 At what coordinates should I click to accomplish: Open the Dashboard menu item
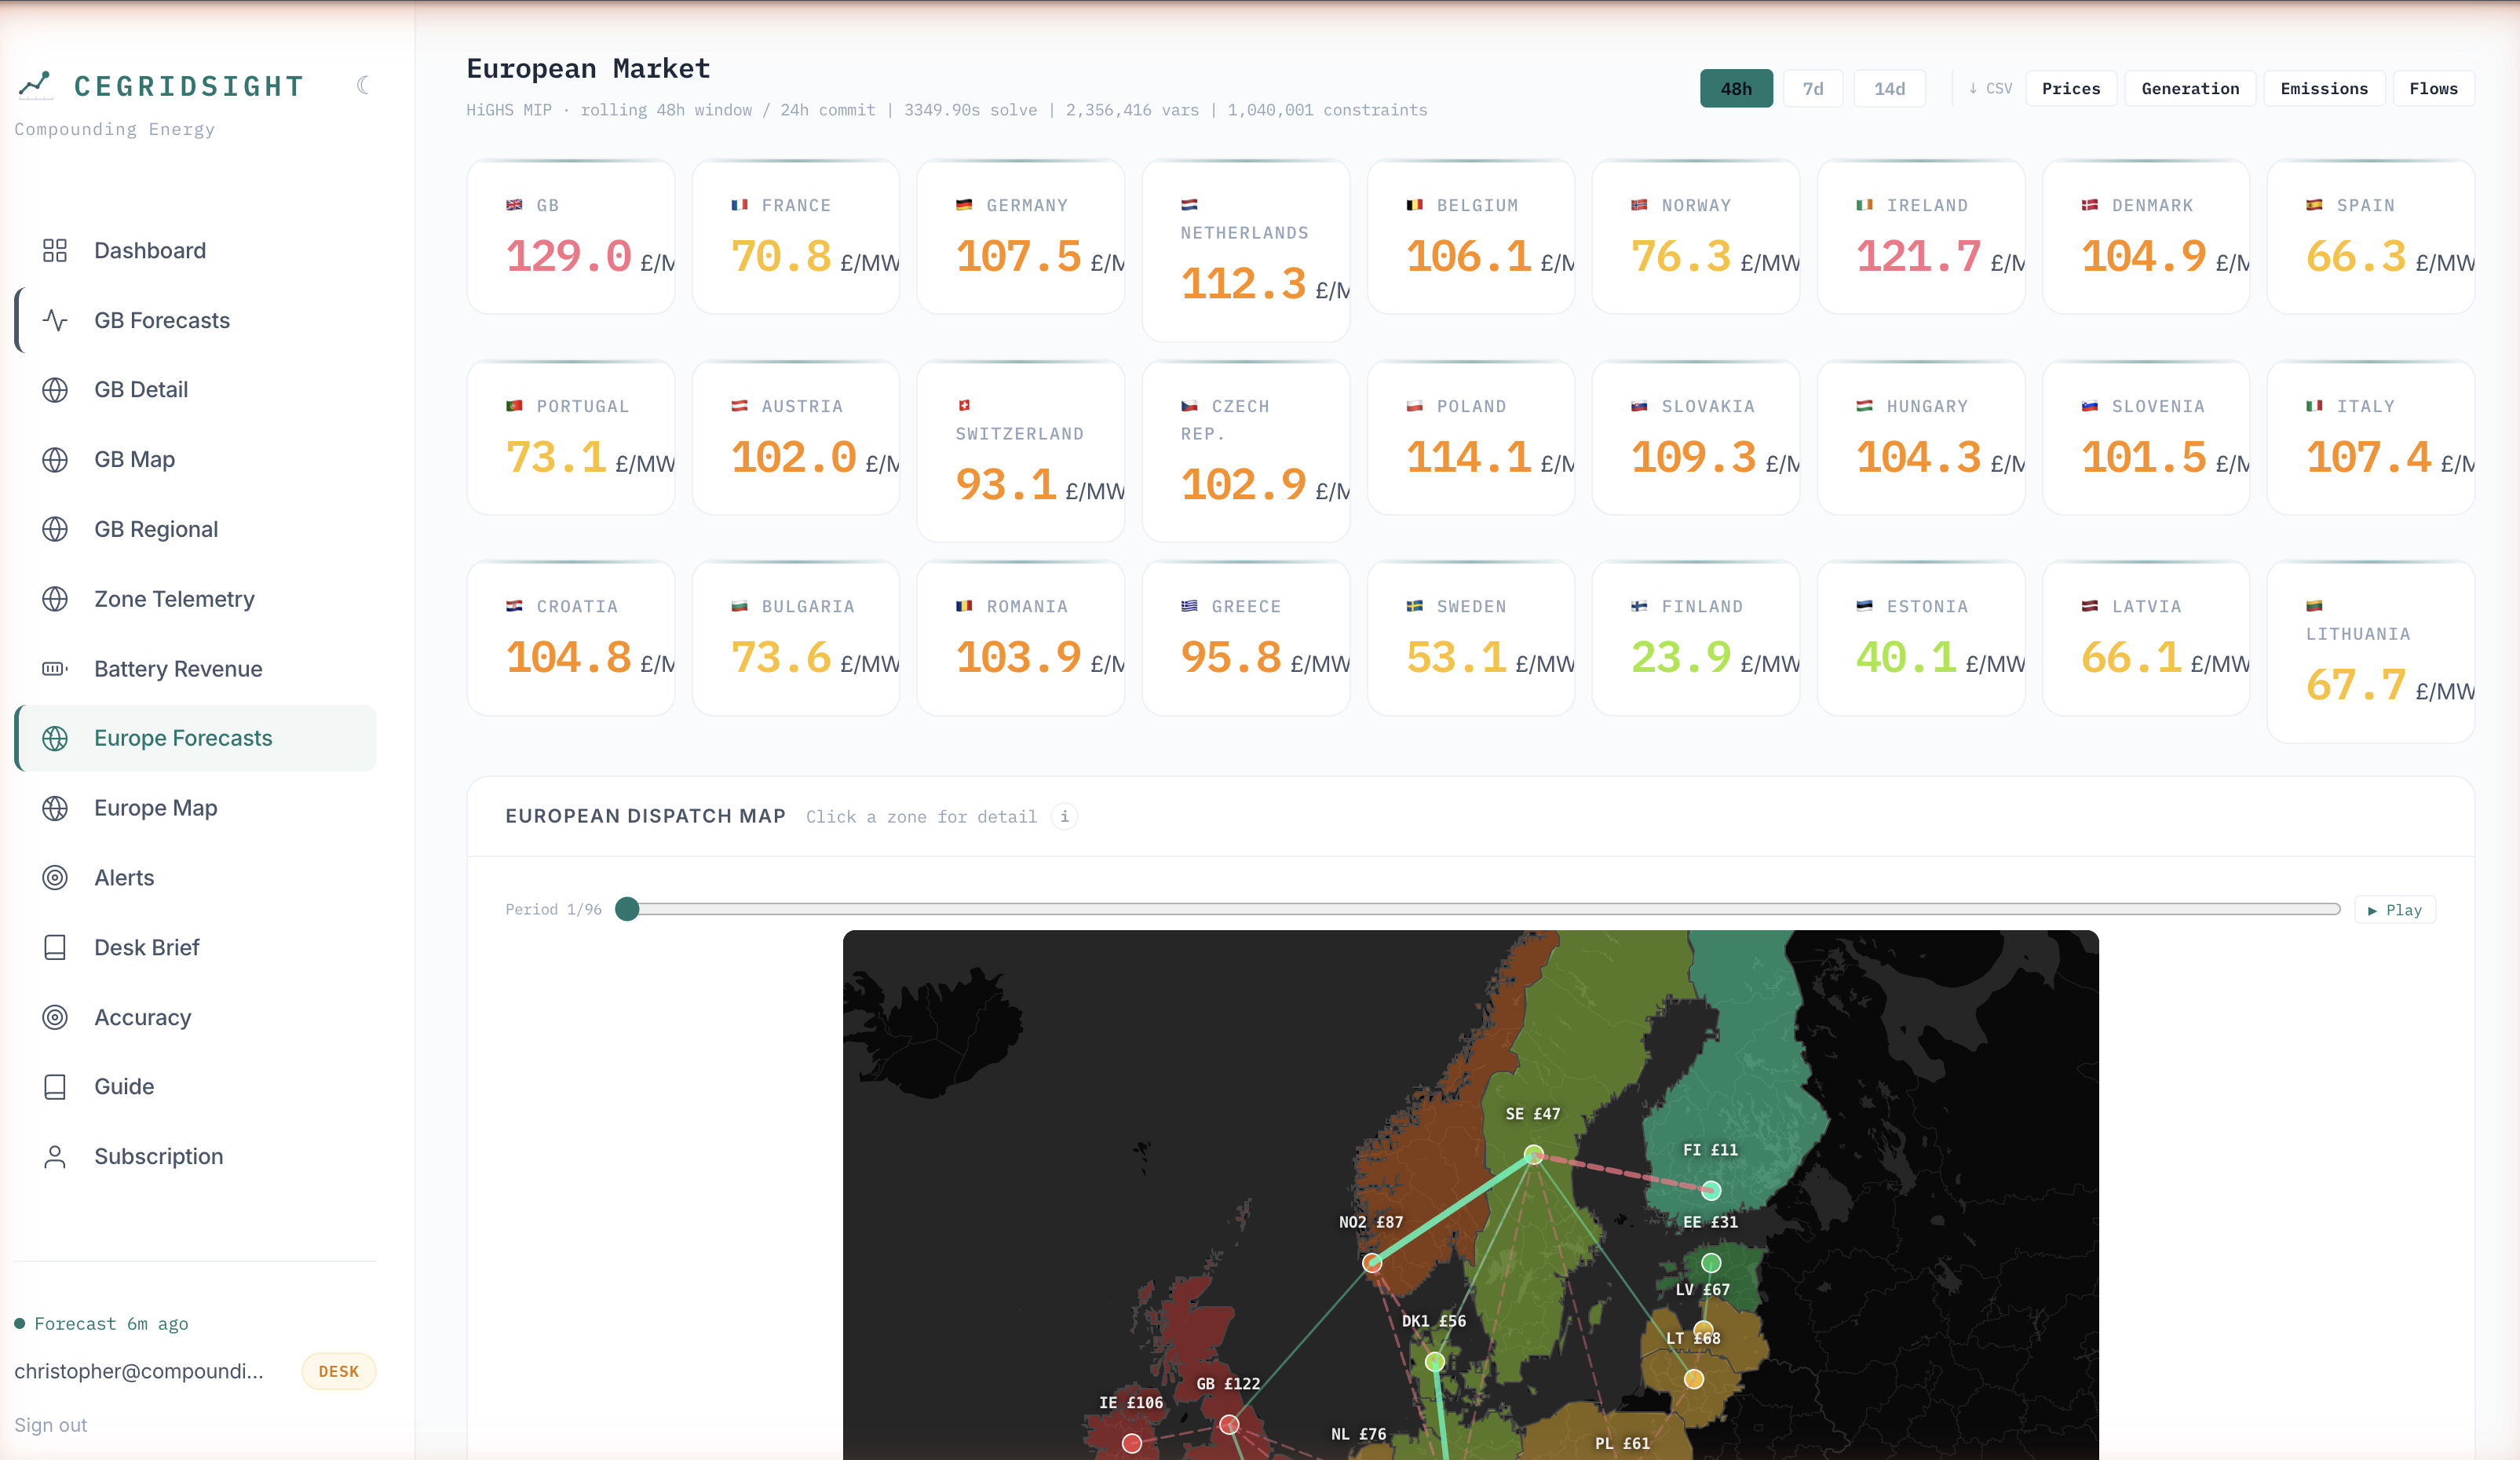pyautogui.click(x=196, y=250)
